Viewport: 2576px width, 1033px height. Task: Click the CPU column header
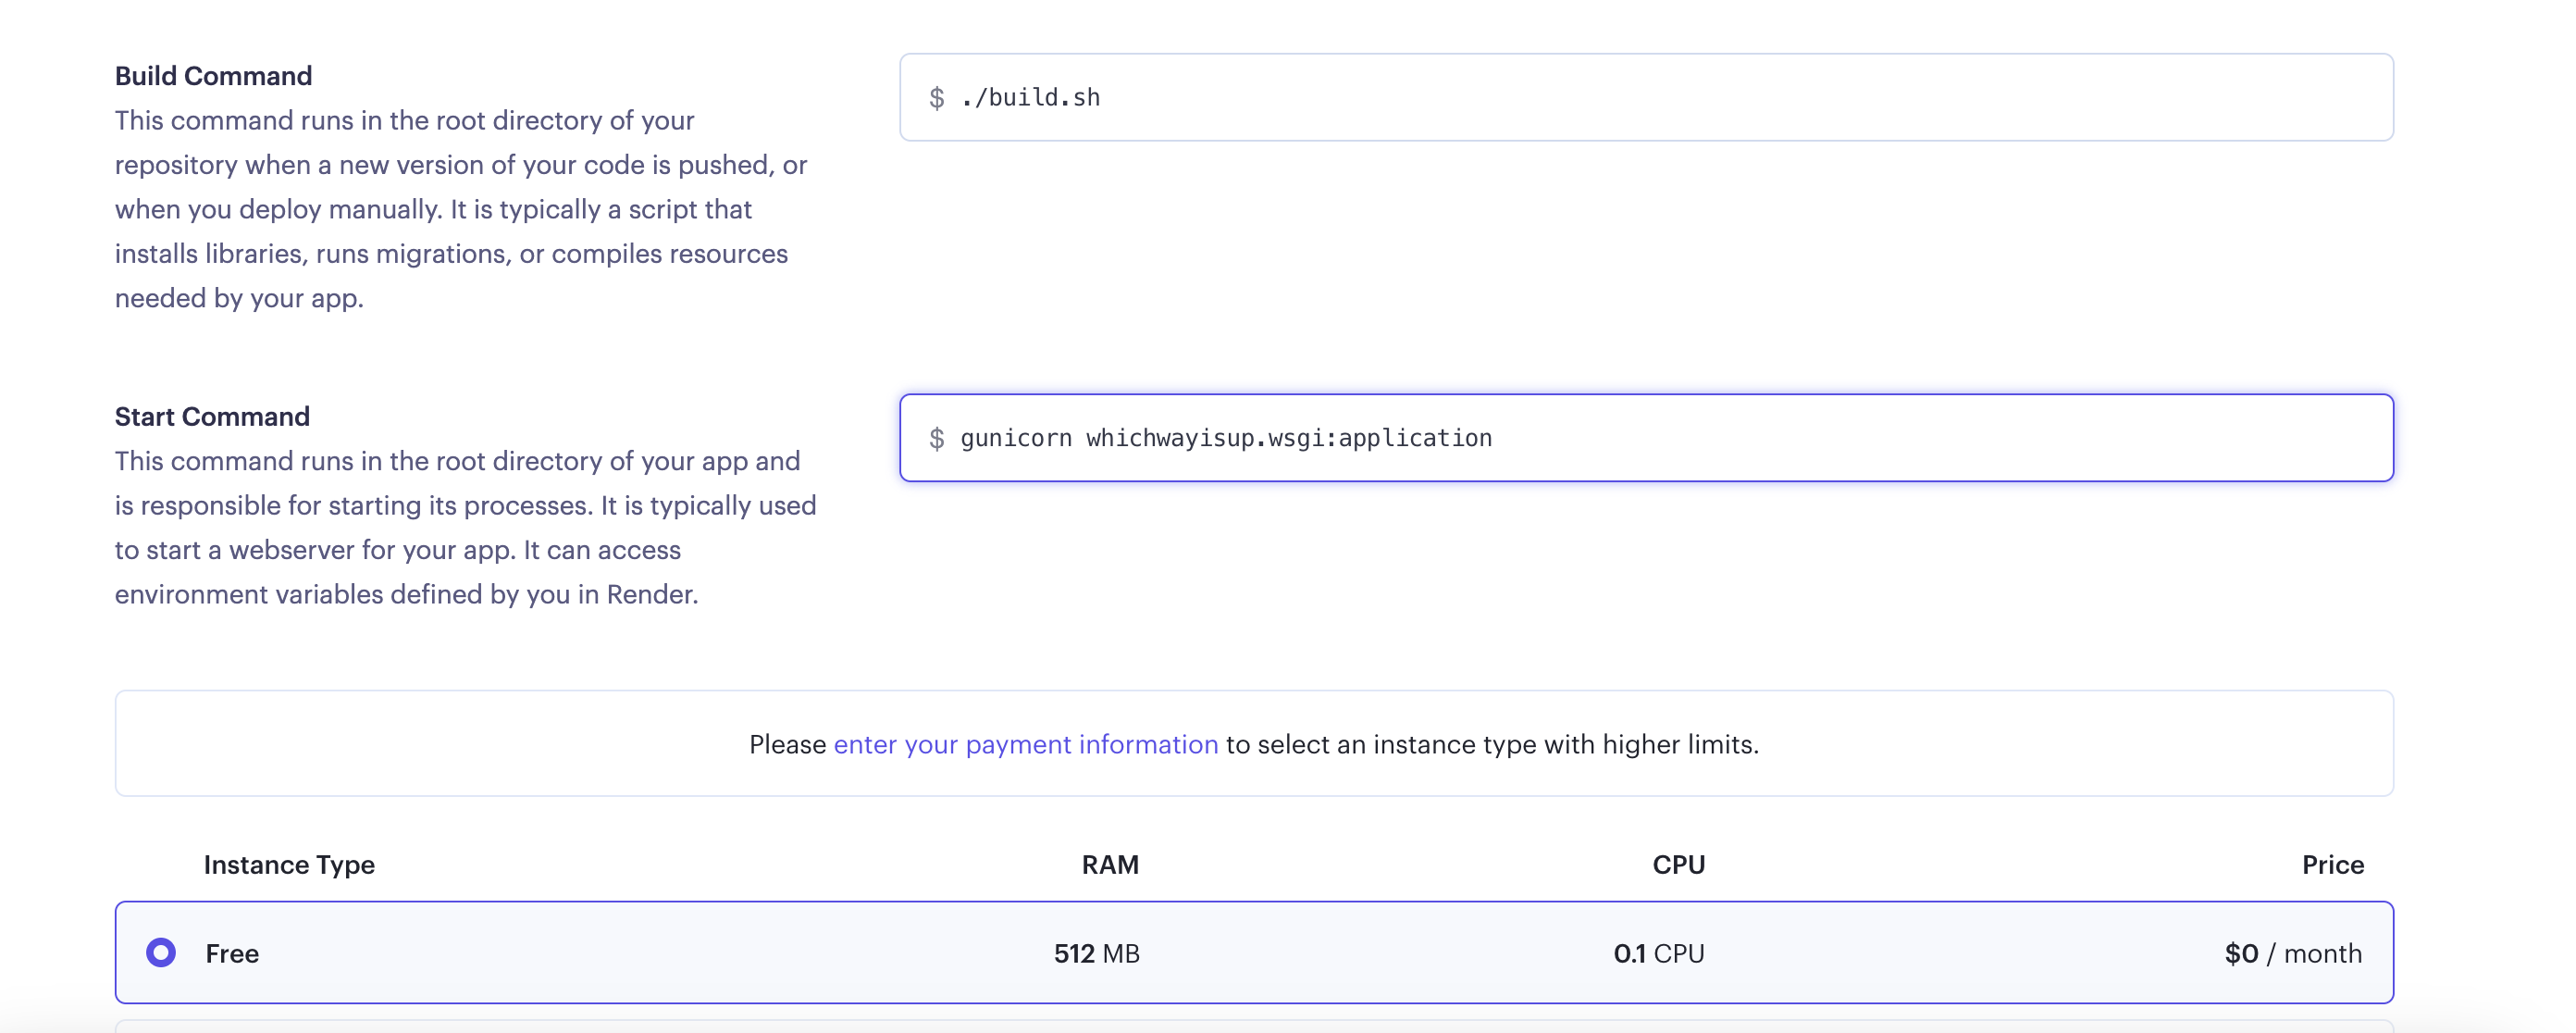point(1678,864)
